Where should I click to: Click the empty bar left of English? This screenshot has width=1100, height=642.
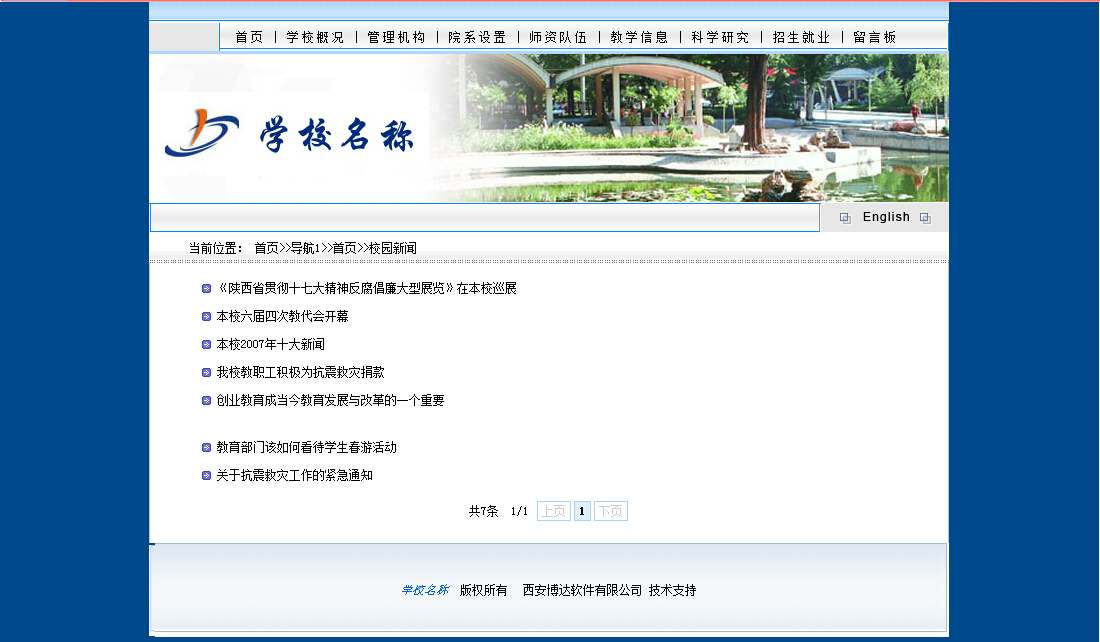pyautogui.click(x=485, y=218)
